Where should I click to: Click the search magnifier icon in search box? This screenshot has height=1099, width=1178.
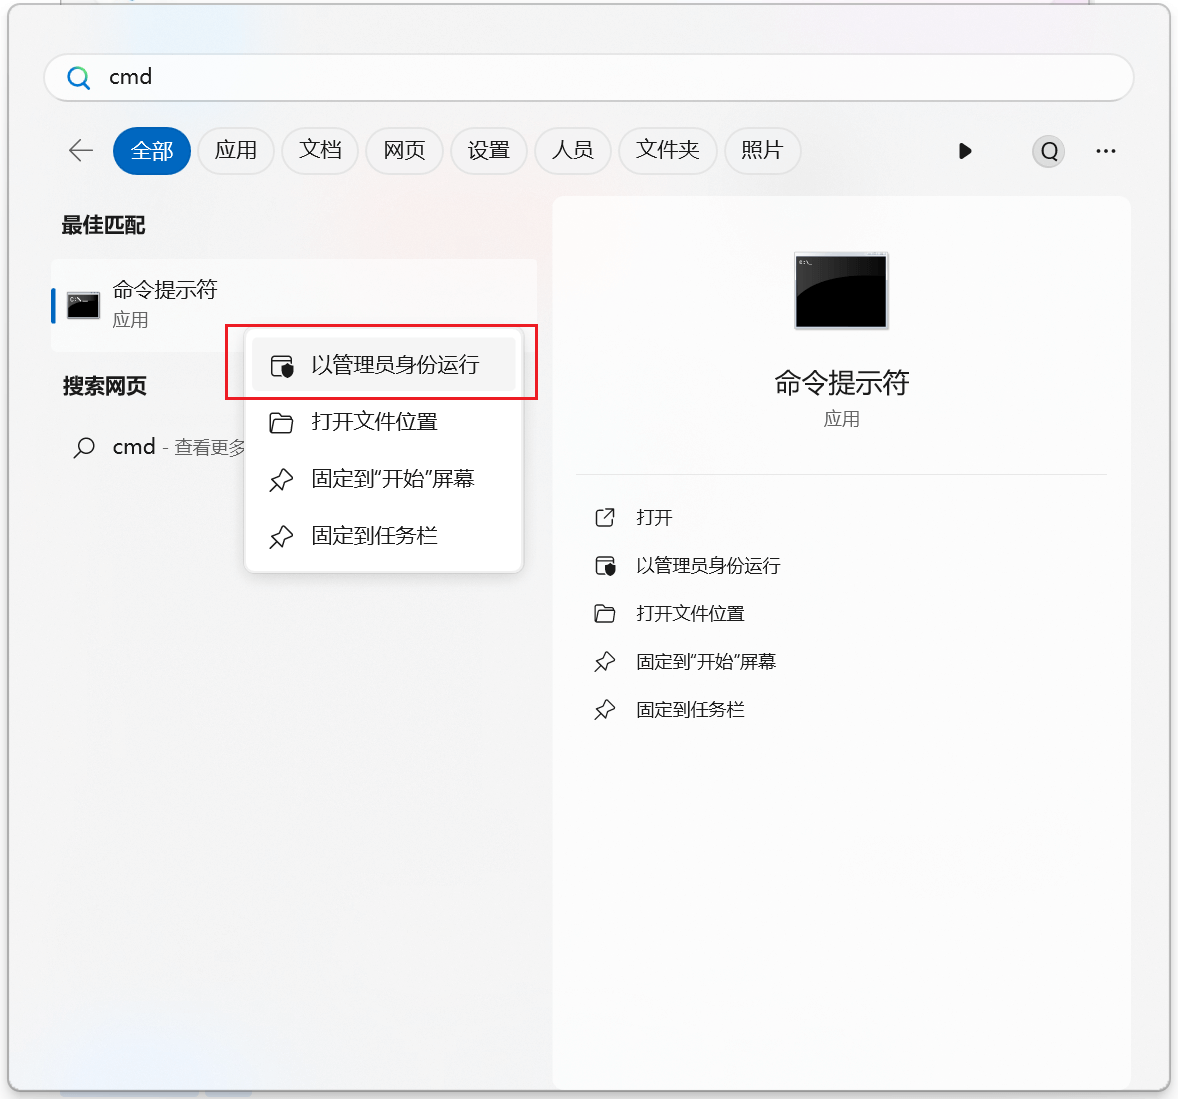78,77
